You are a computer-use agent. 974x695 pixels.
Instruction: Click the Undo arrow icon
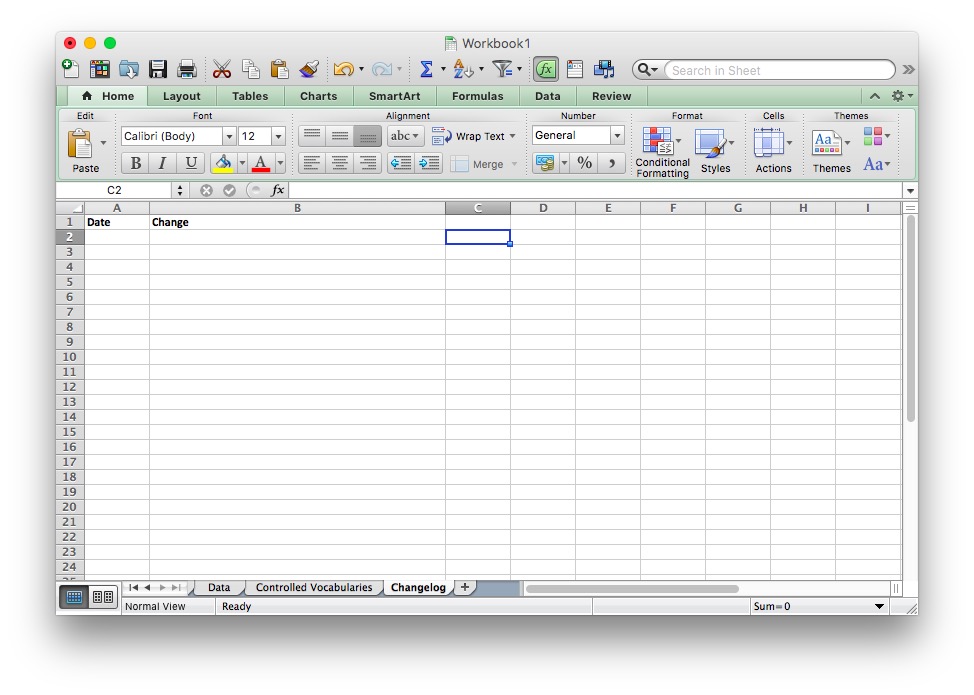(x=343, y=69)
